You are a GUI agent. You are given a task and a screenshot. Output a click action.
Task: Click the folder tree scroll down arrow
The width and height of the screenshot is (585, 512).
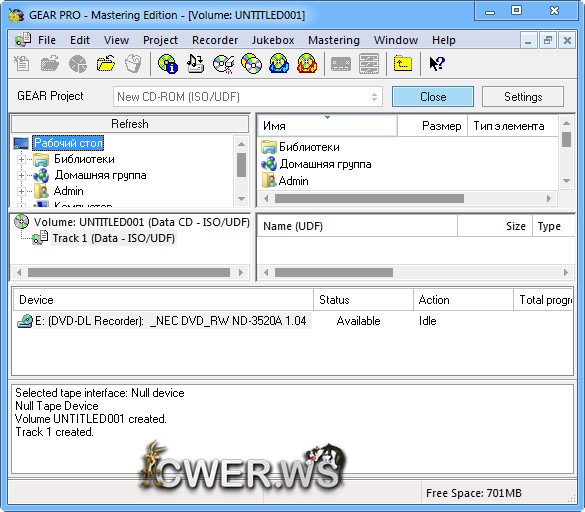[x=241, y=199]
